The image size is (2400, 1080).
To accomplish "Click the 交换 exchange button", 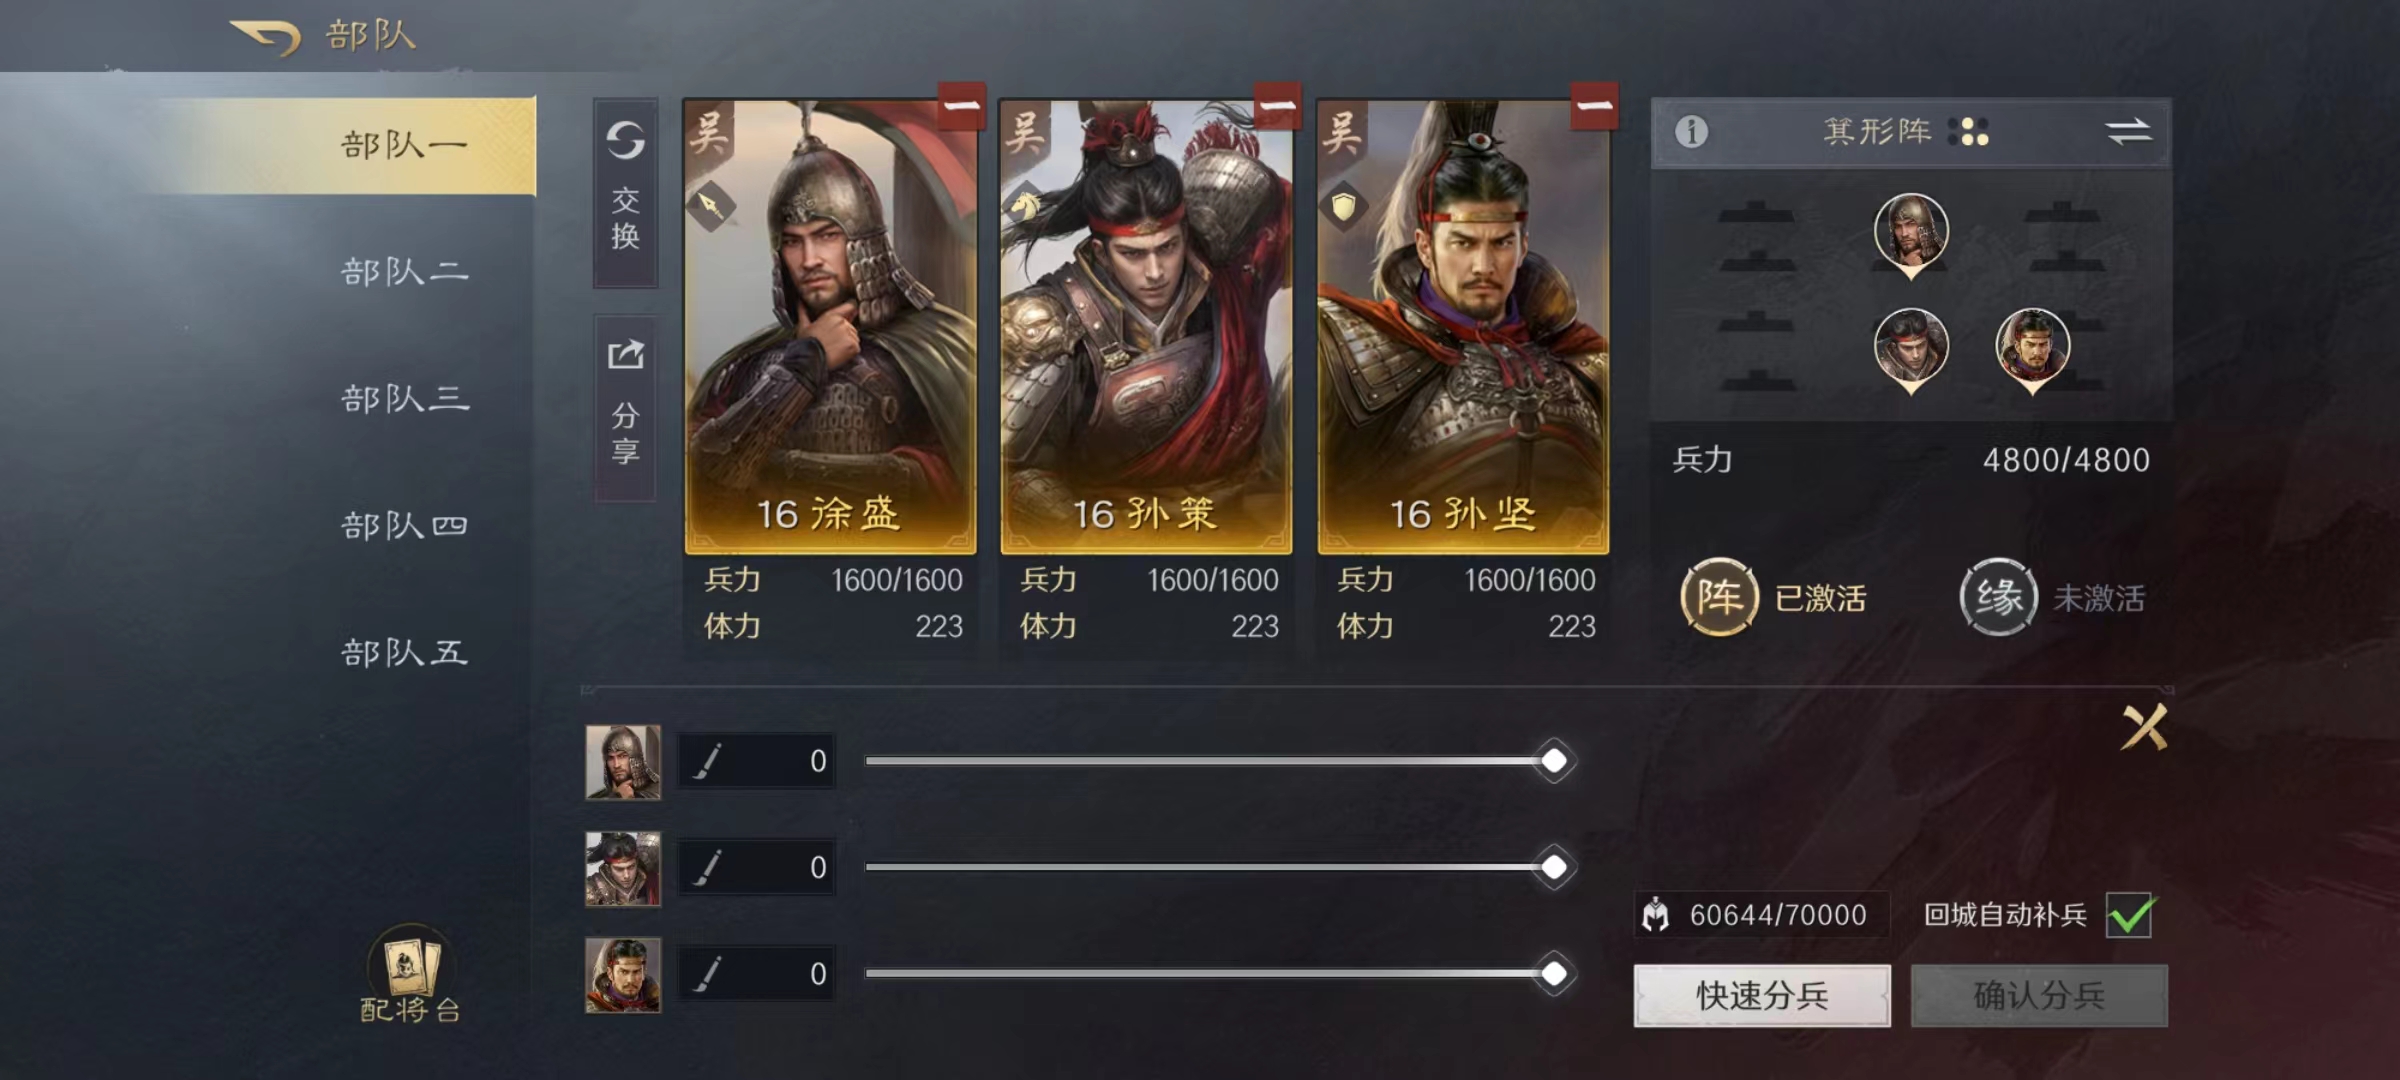I will tap(625, 193).
